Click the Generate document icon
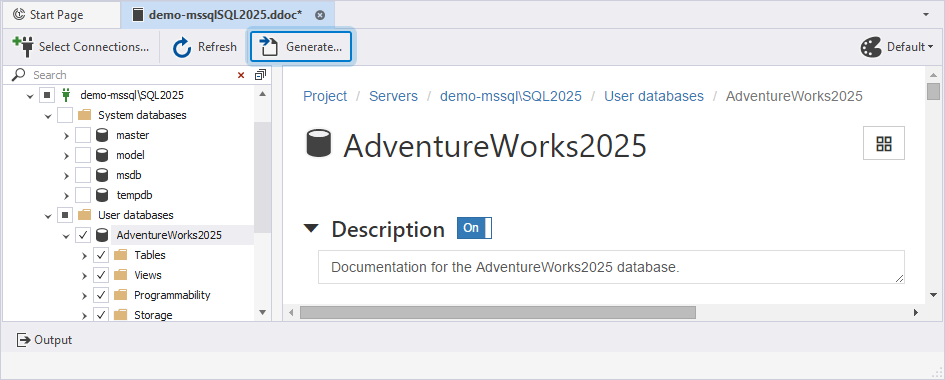Screen dimensions: 945x380 268,46
